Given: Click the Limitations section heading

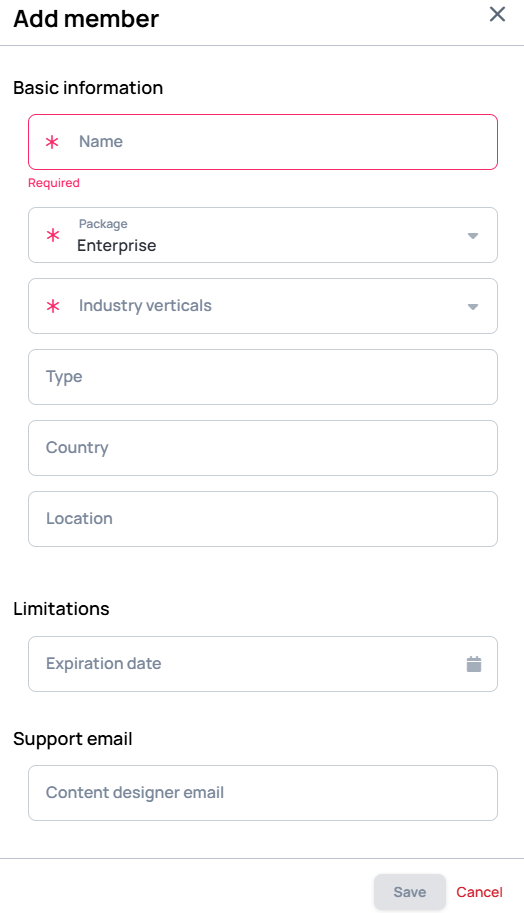Looking at the screenshot, I should click(61, 608).
